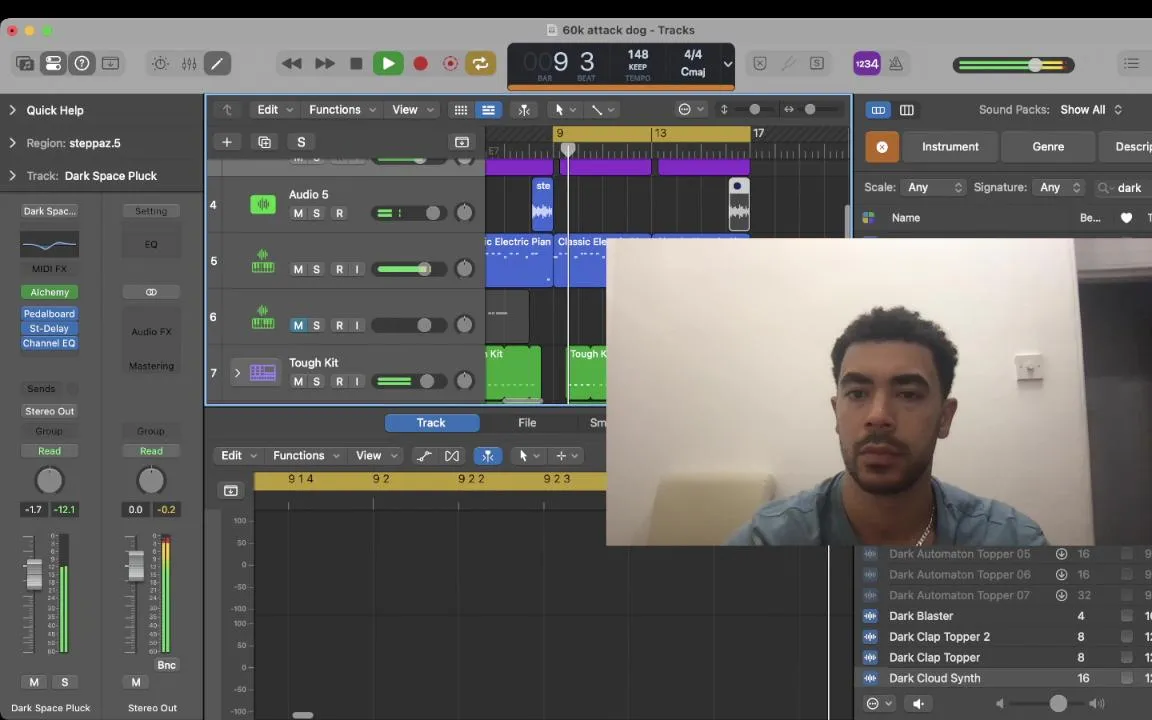
Task: Open the Scale Any dropdown
Action: (934, 187)
